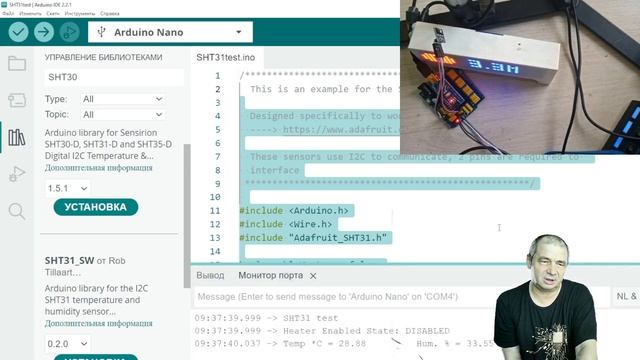Click the SHT31_SW library title
The width and height of the screenshot is (640, 360).
[x=69, y=260]
